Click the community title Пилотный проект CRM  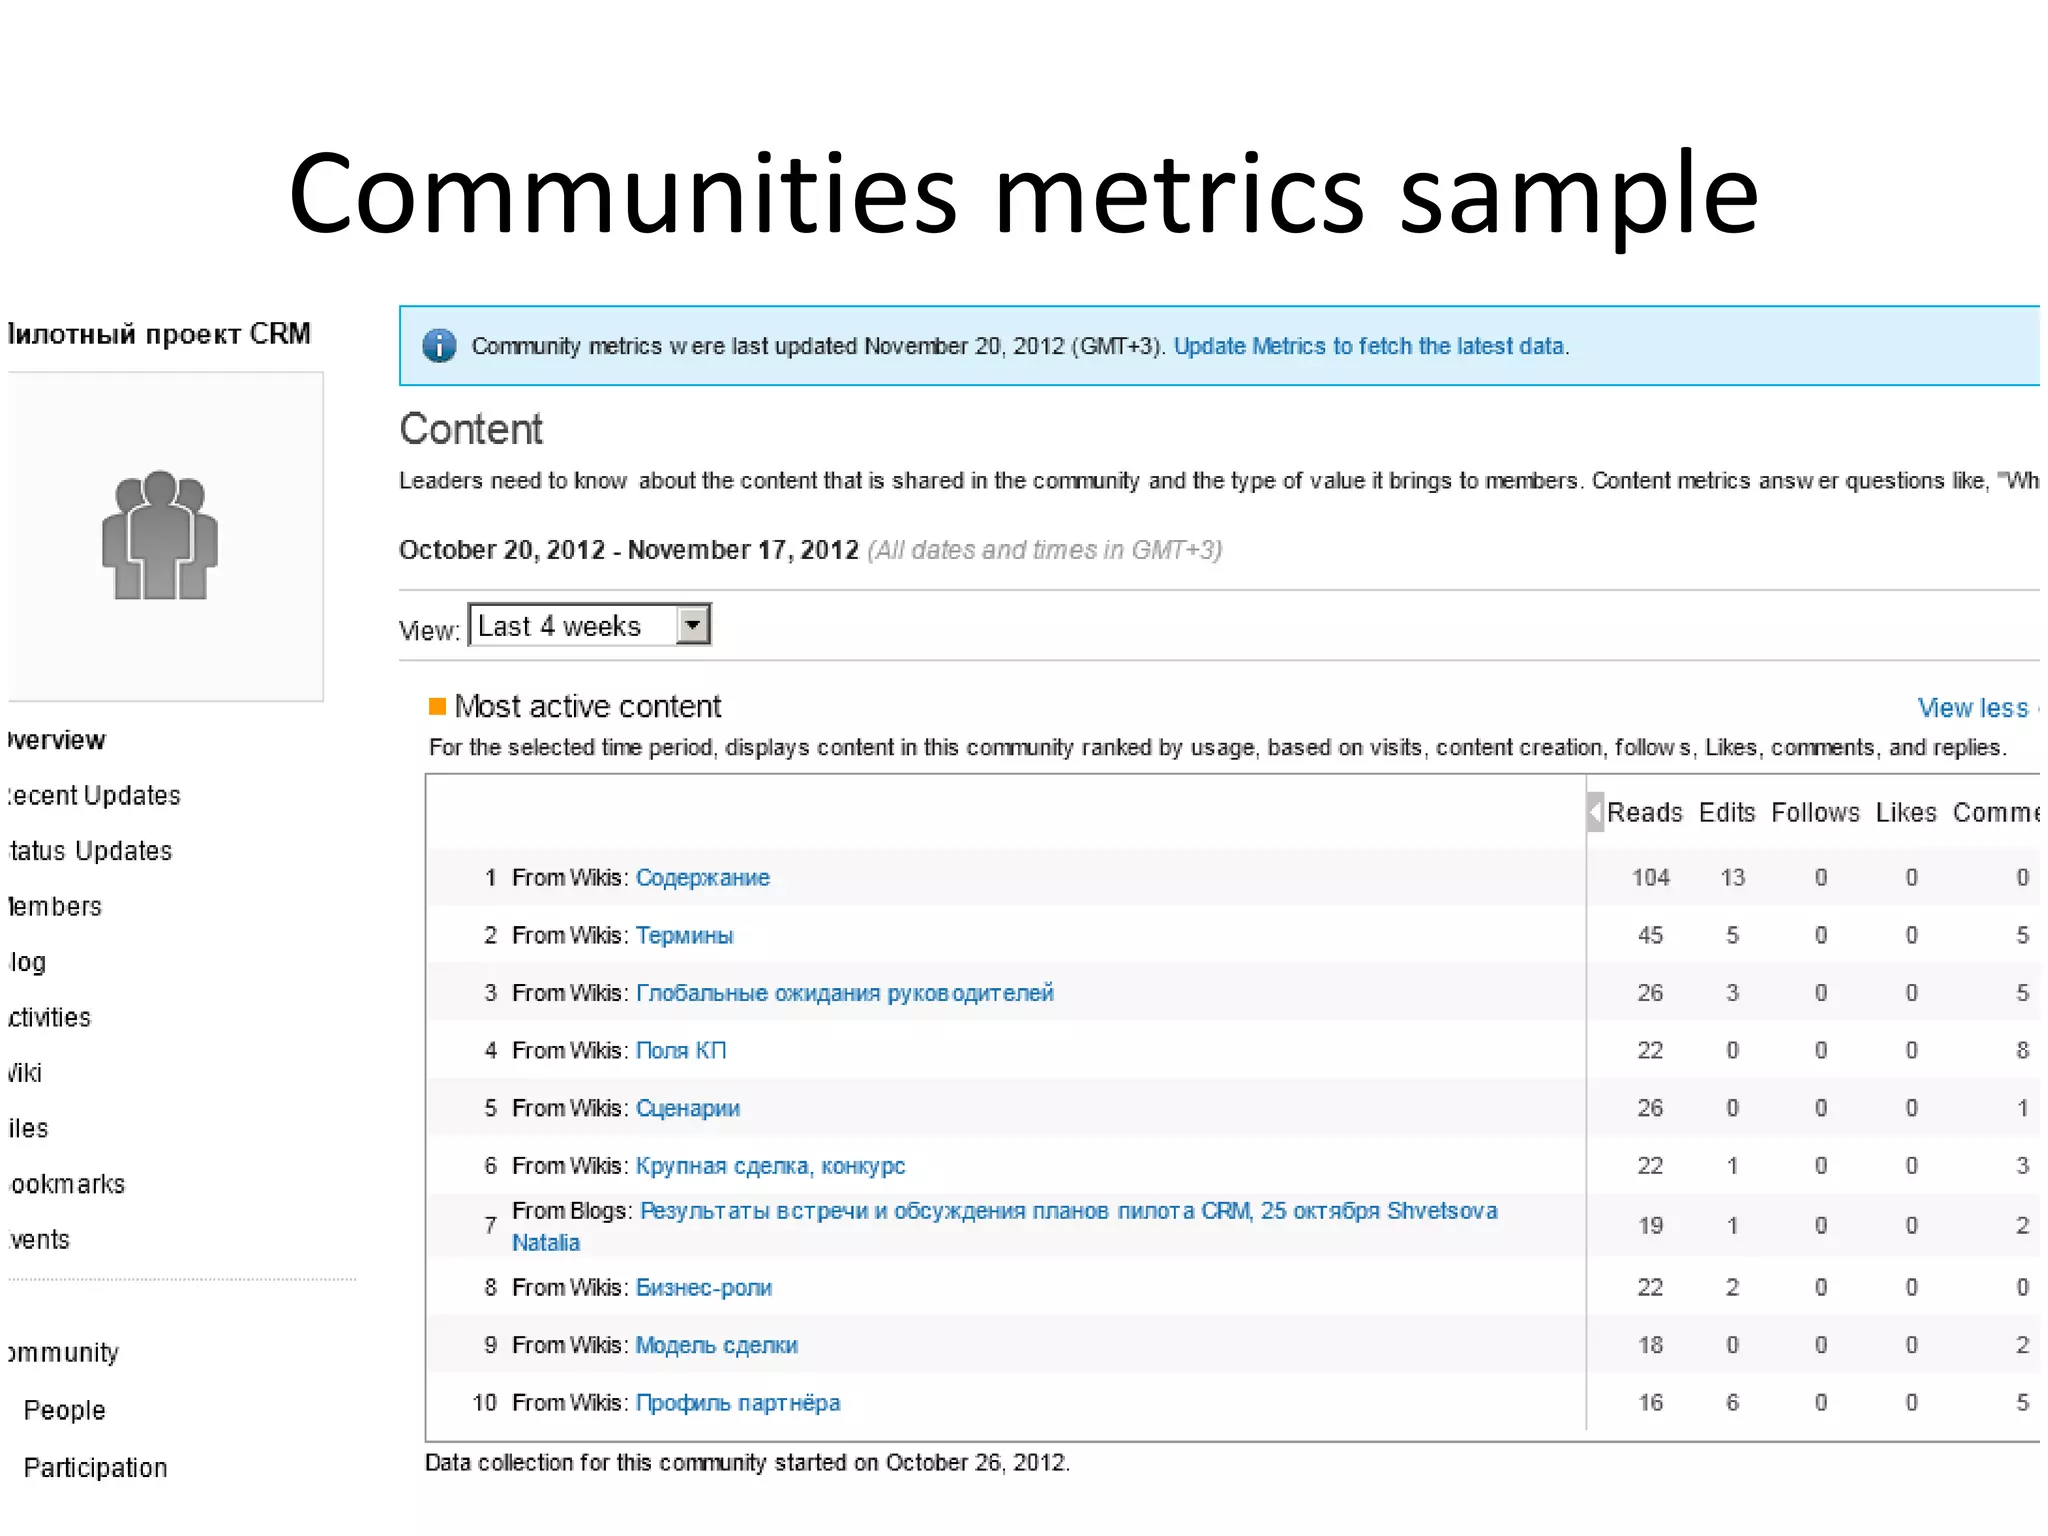coord(159,334)
